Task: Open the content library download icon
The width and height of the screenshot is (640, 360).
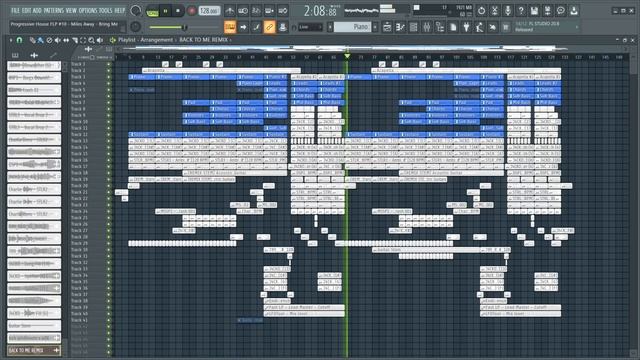Action: tap(574, 11)
